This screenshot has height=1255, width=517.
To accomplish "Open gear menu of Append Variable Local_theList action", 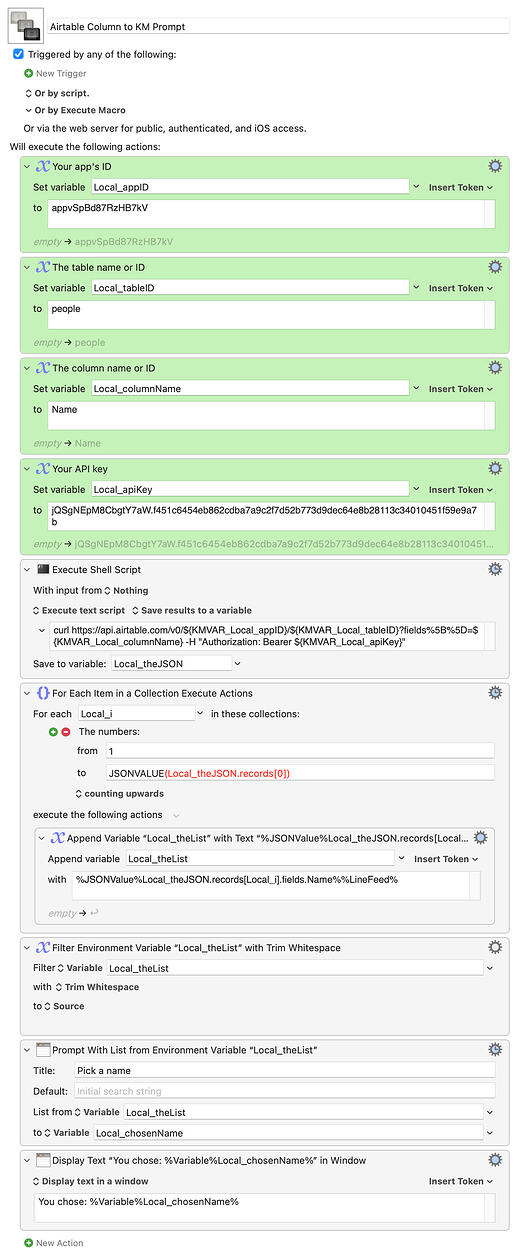I will point(480,837).
